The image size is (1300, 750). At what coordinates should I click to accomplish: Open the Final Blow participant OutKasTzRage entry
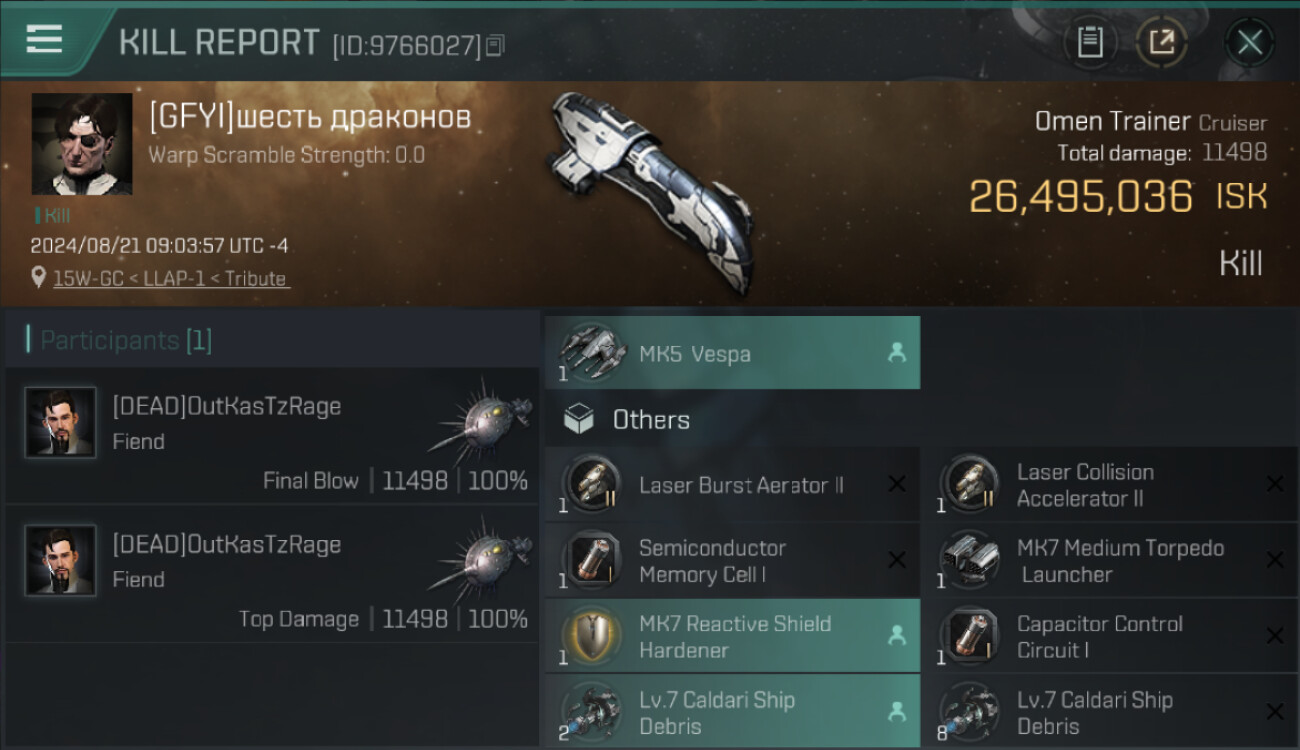tap(272, 436)
